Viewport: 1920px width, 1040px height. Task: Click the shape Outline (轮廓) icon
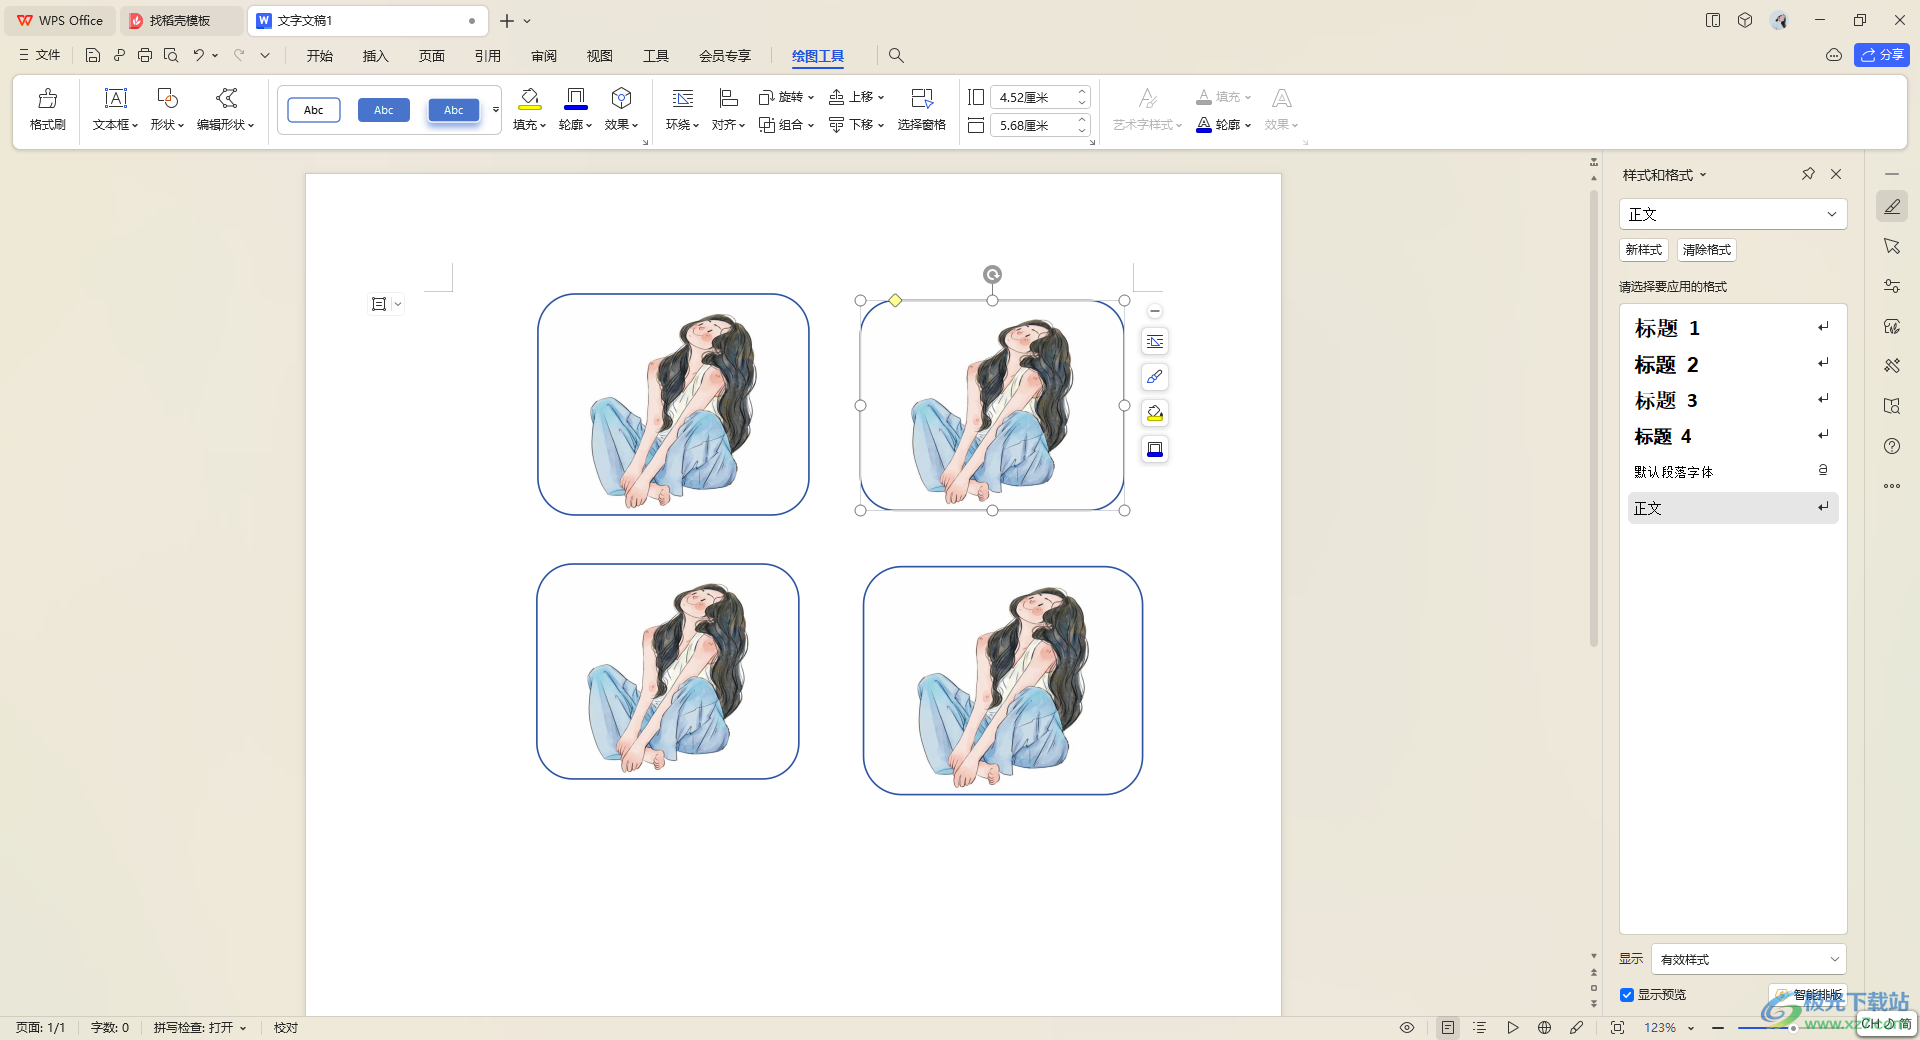coord(575,98)
